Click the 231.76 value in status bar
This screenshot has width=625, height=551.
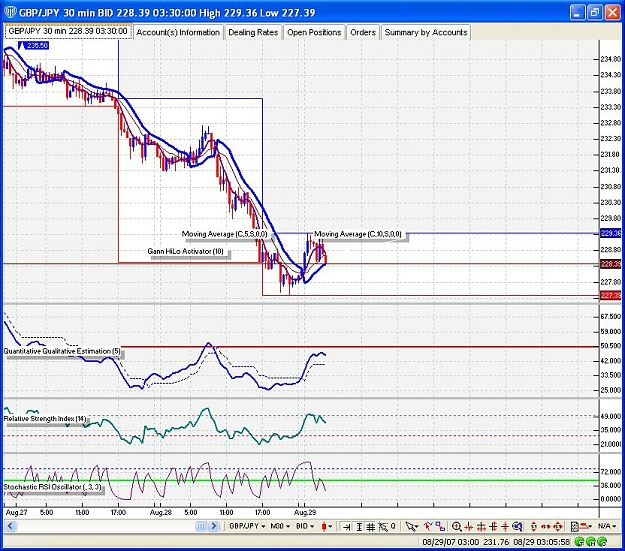pos(496,542)
